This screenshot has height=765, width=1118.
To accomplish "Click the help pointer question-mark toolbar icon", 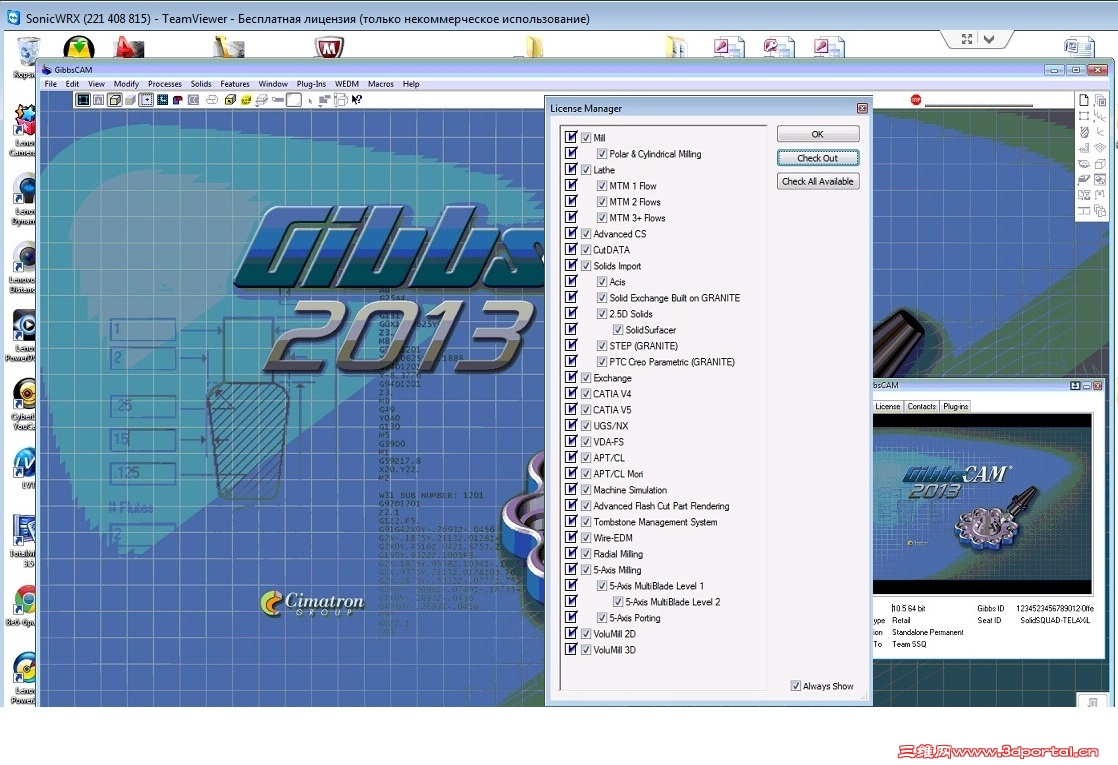I will (x=357, y=100).
